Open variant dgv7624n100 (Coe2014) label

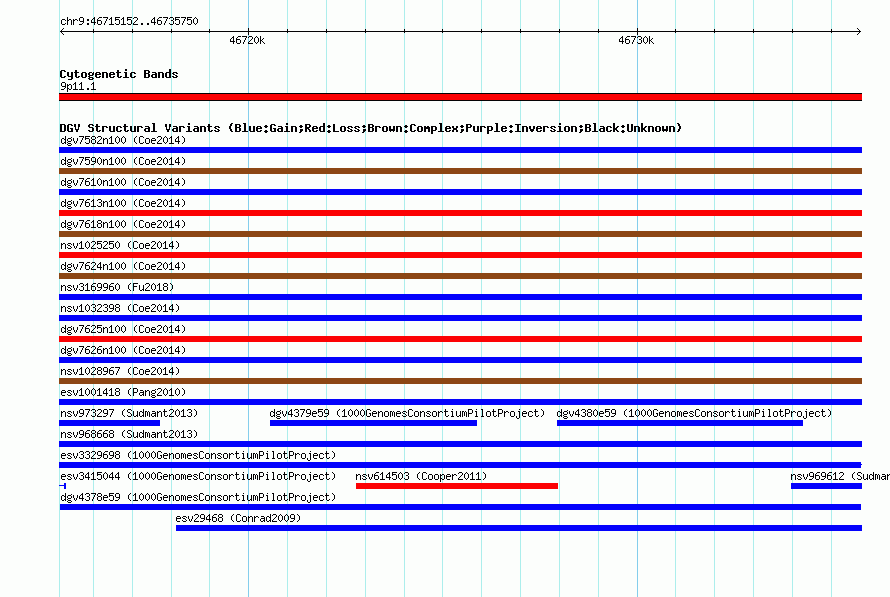click(x=123, y=266)
